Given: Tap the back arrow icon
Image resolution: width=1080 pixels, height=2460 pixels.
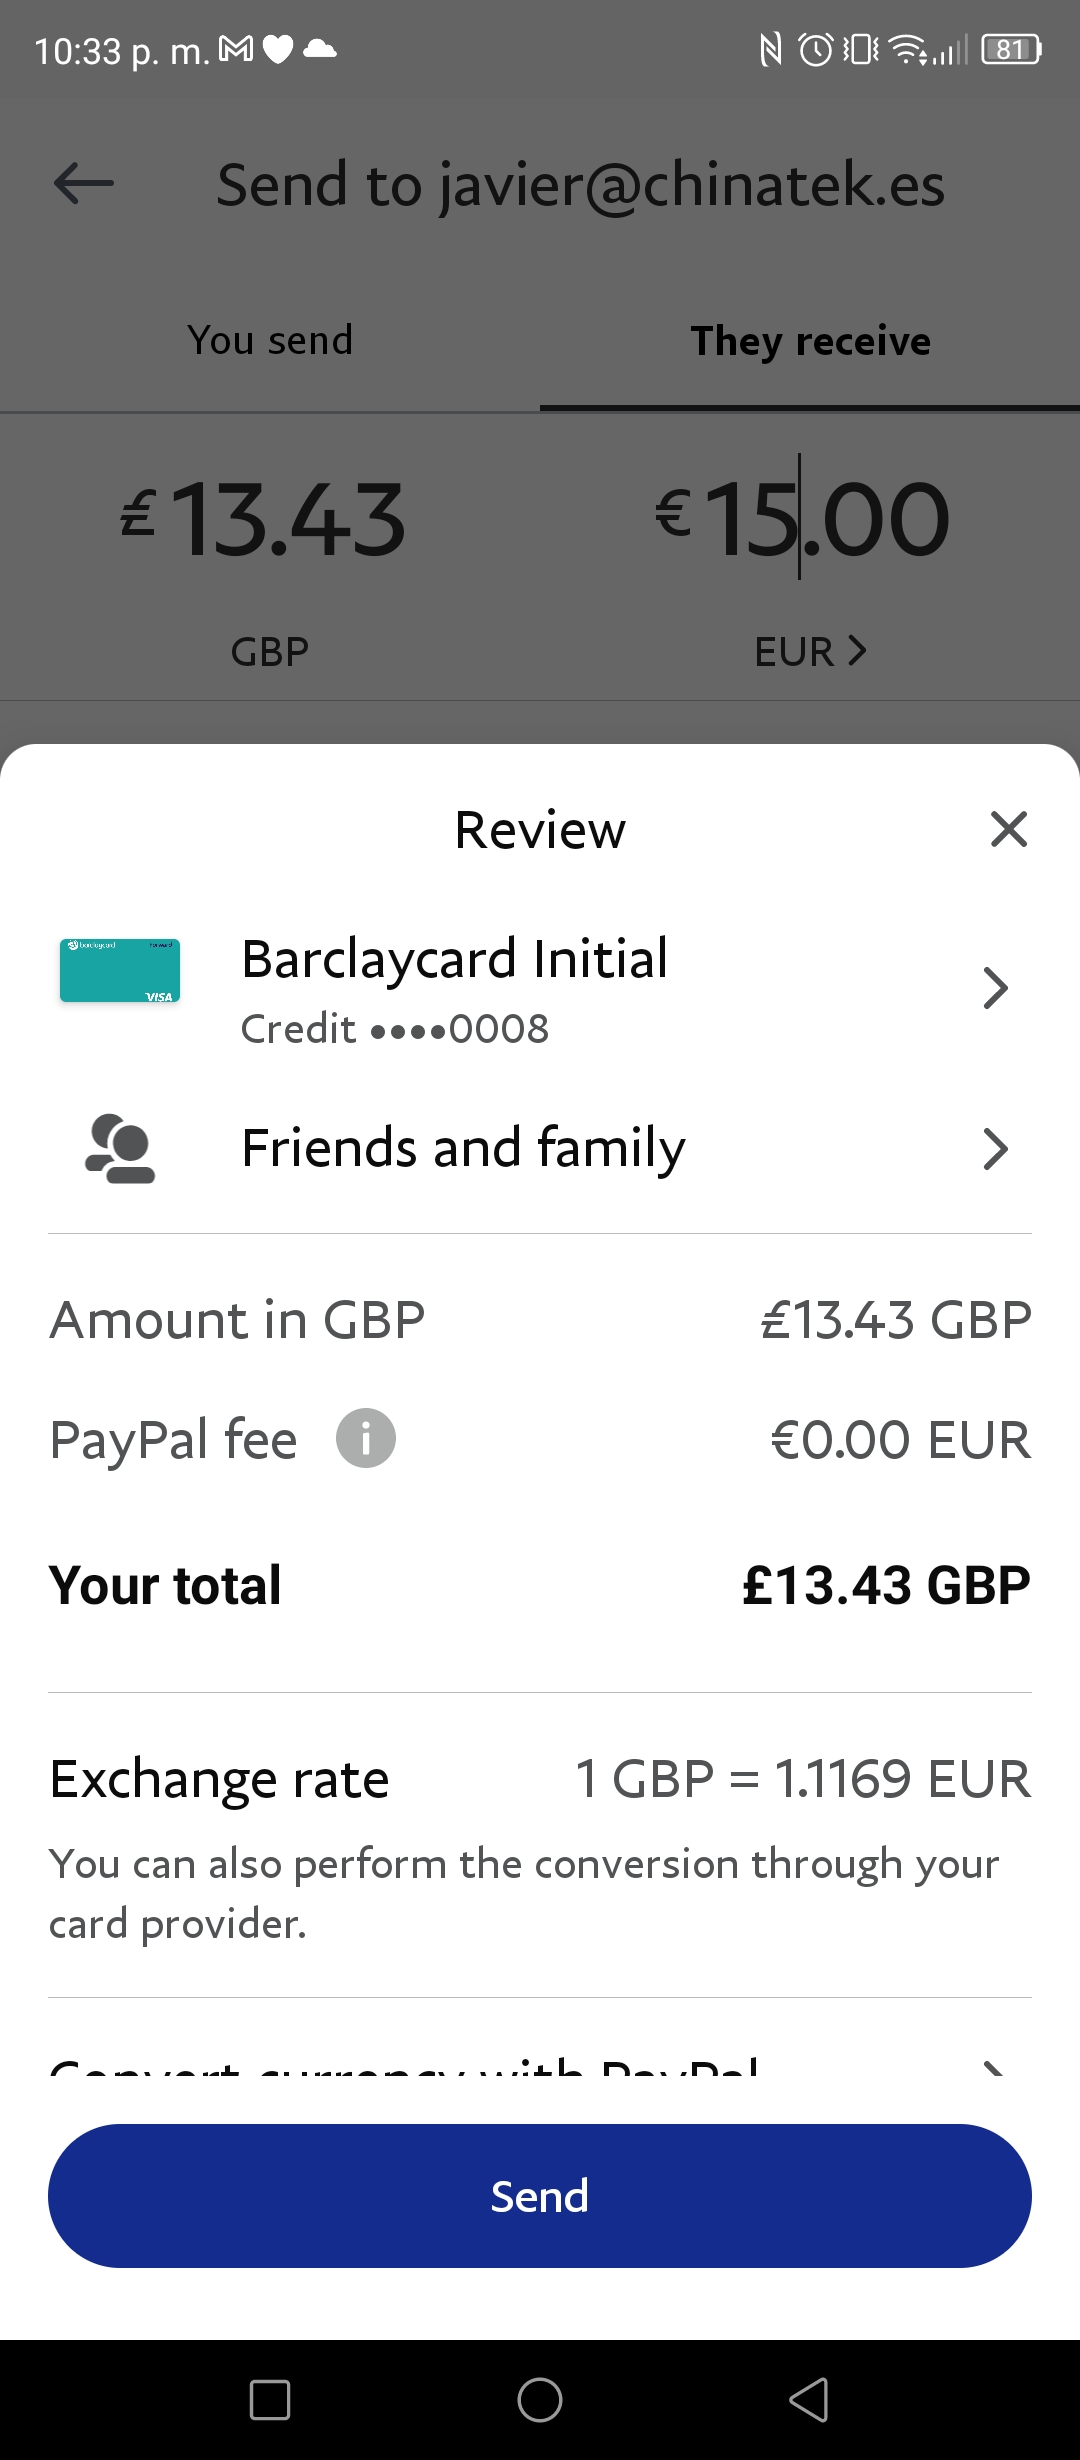Looking at the screenshot, I should [84, 183].
